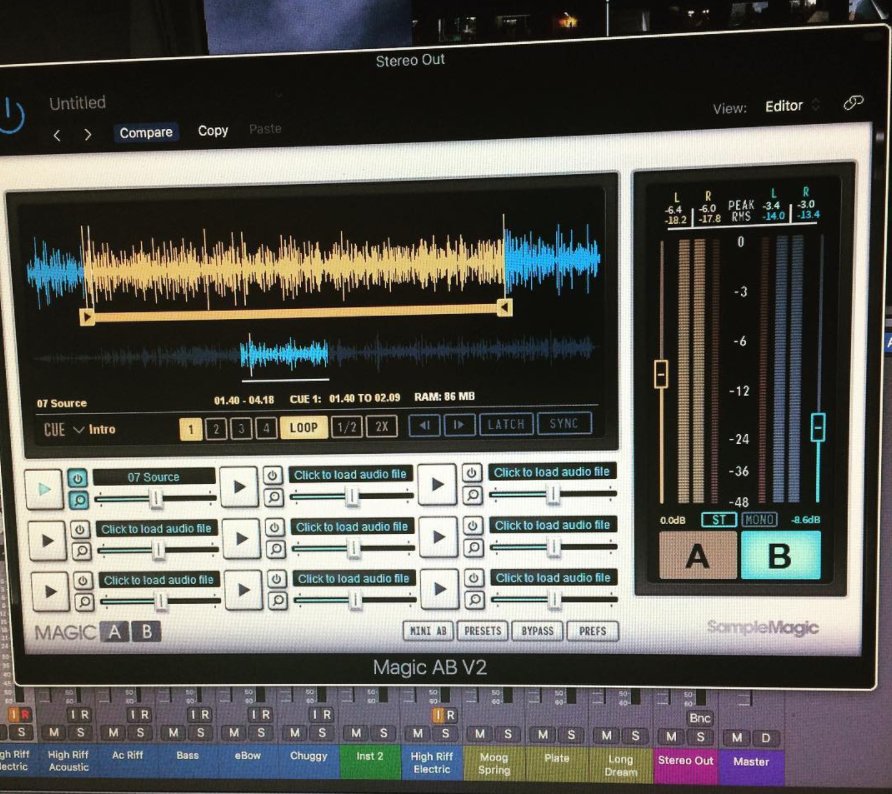Toggle power icon of top-row middle slot
The image size is (892, 794).
[x=272, y=475]
